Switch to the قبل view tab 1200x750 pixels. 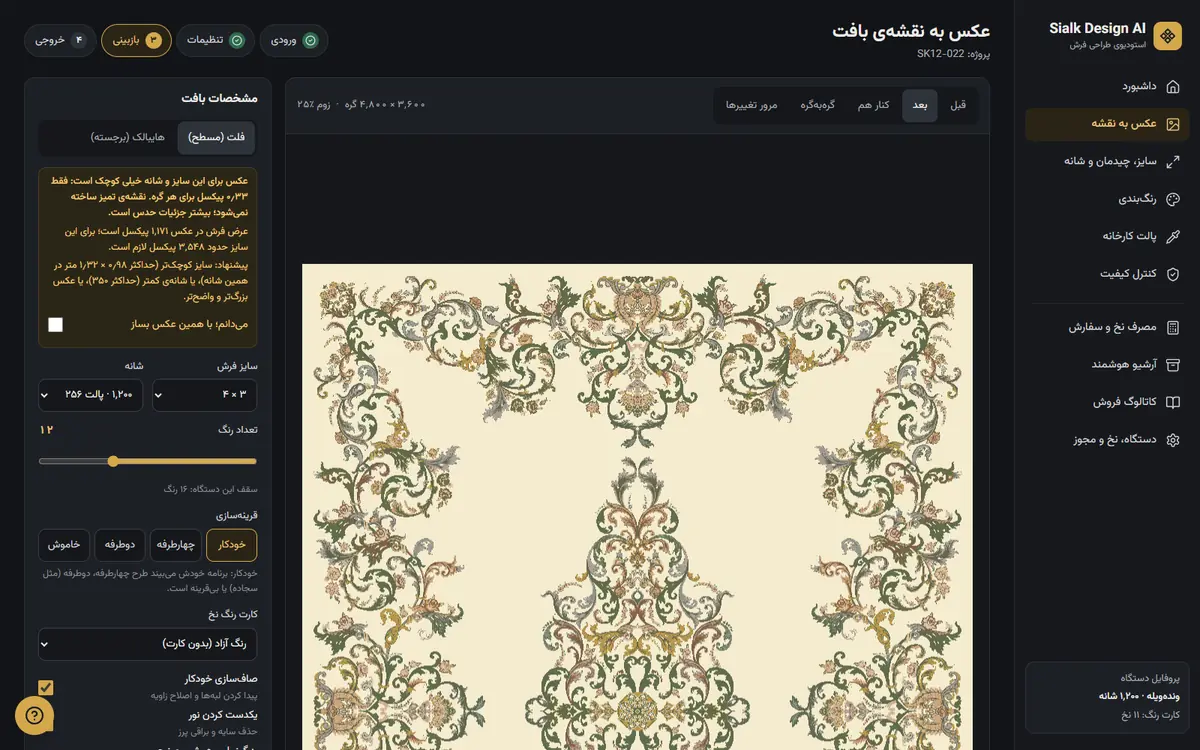click(958, 105)
